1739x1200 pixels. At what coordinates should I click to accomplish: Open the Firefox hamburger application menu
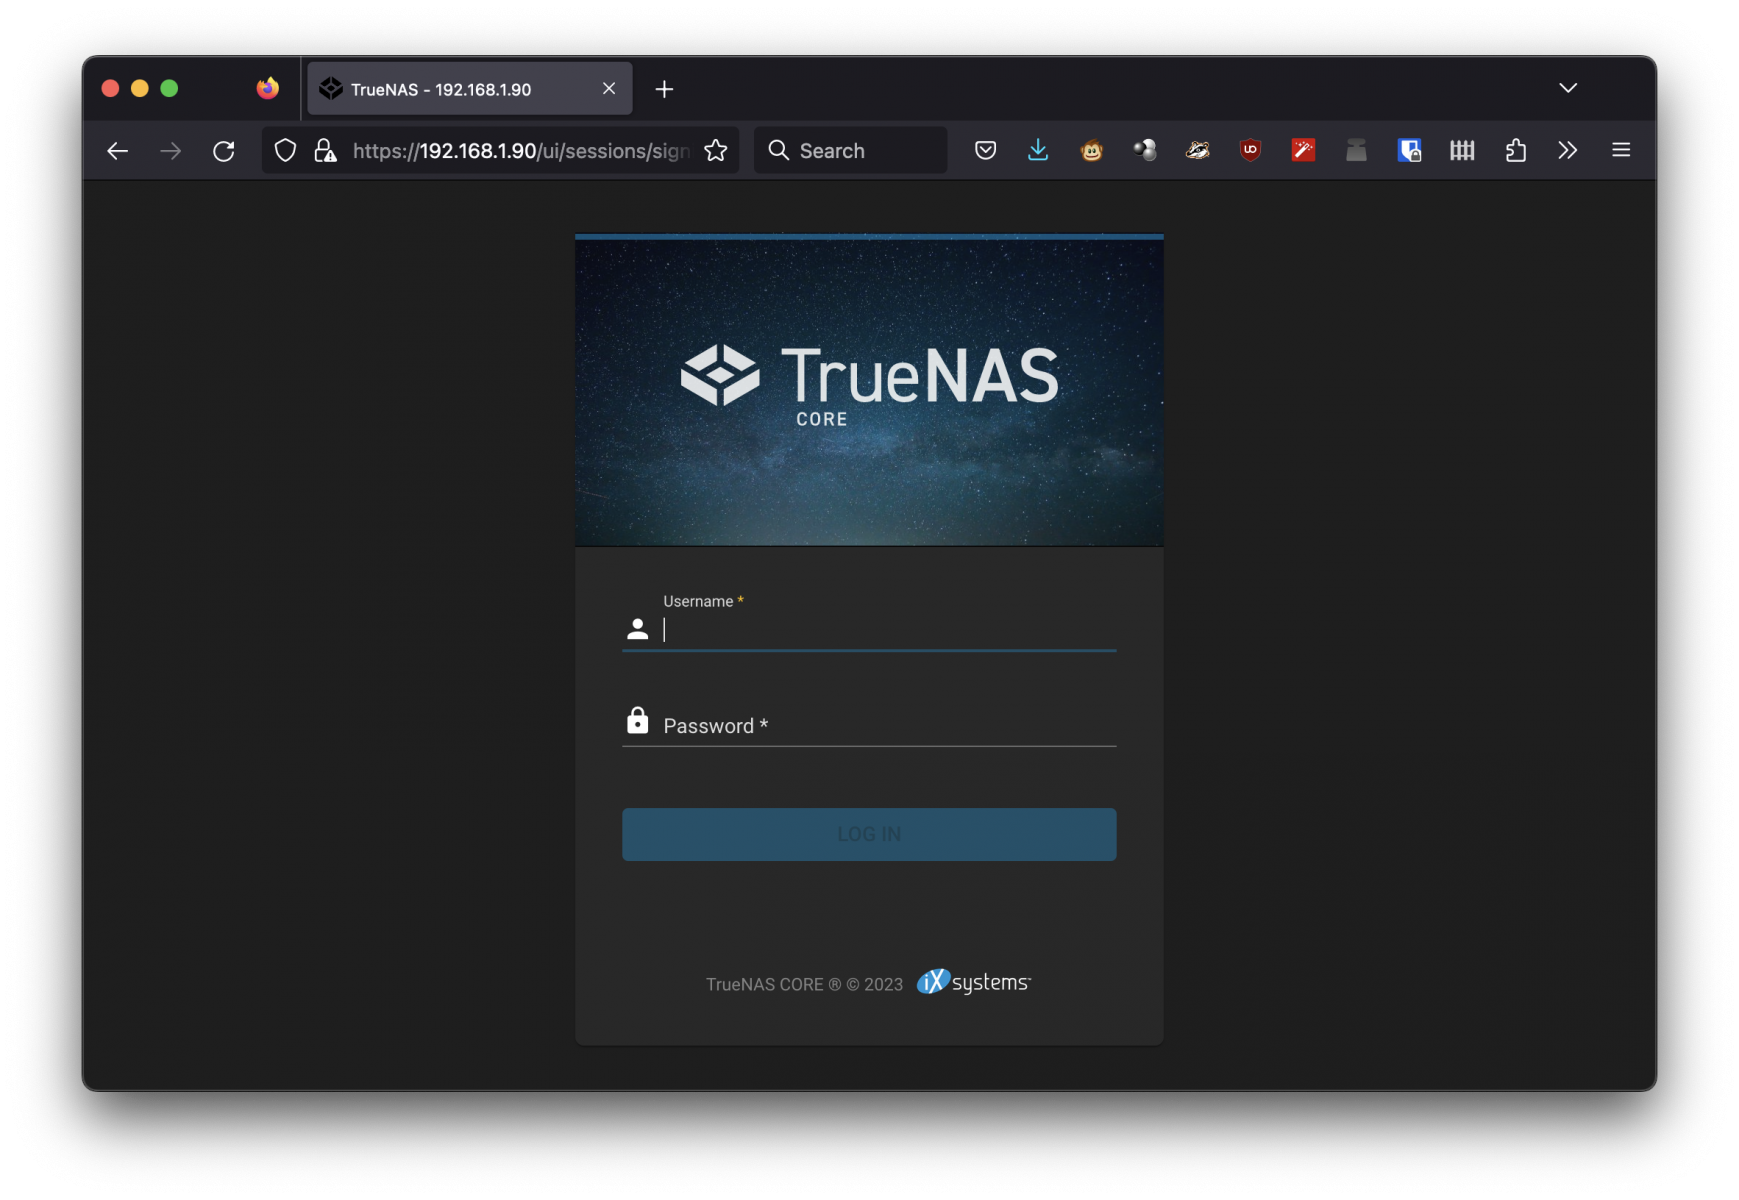[1621, 150]
